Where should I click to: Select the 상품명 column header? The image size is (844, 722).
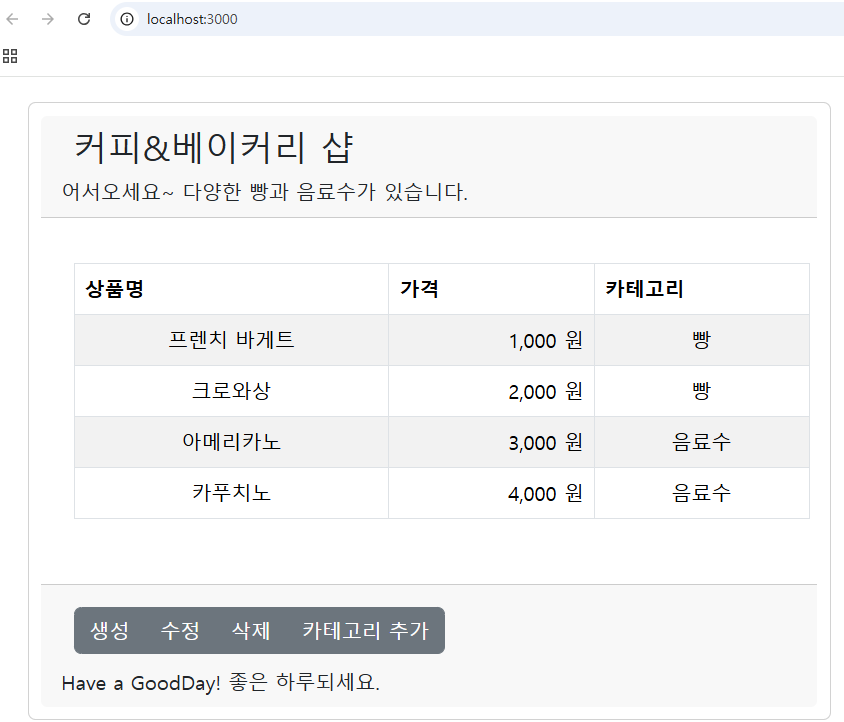(231, 289)
